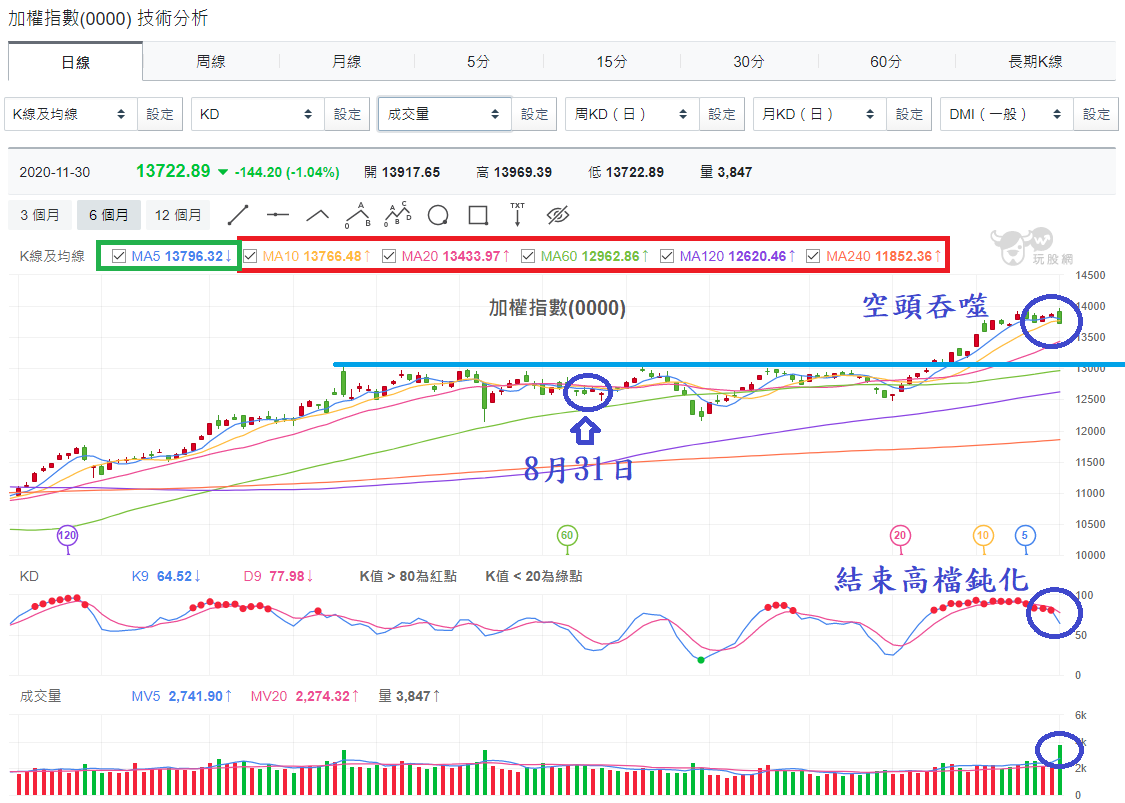Viewport: 1125px width, 803px height.
Task: Open the KD indicator dropdown
Action: [x=258, y=114]
